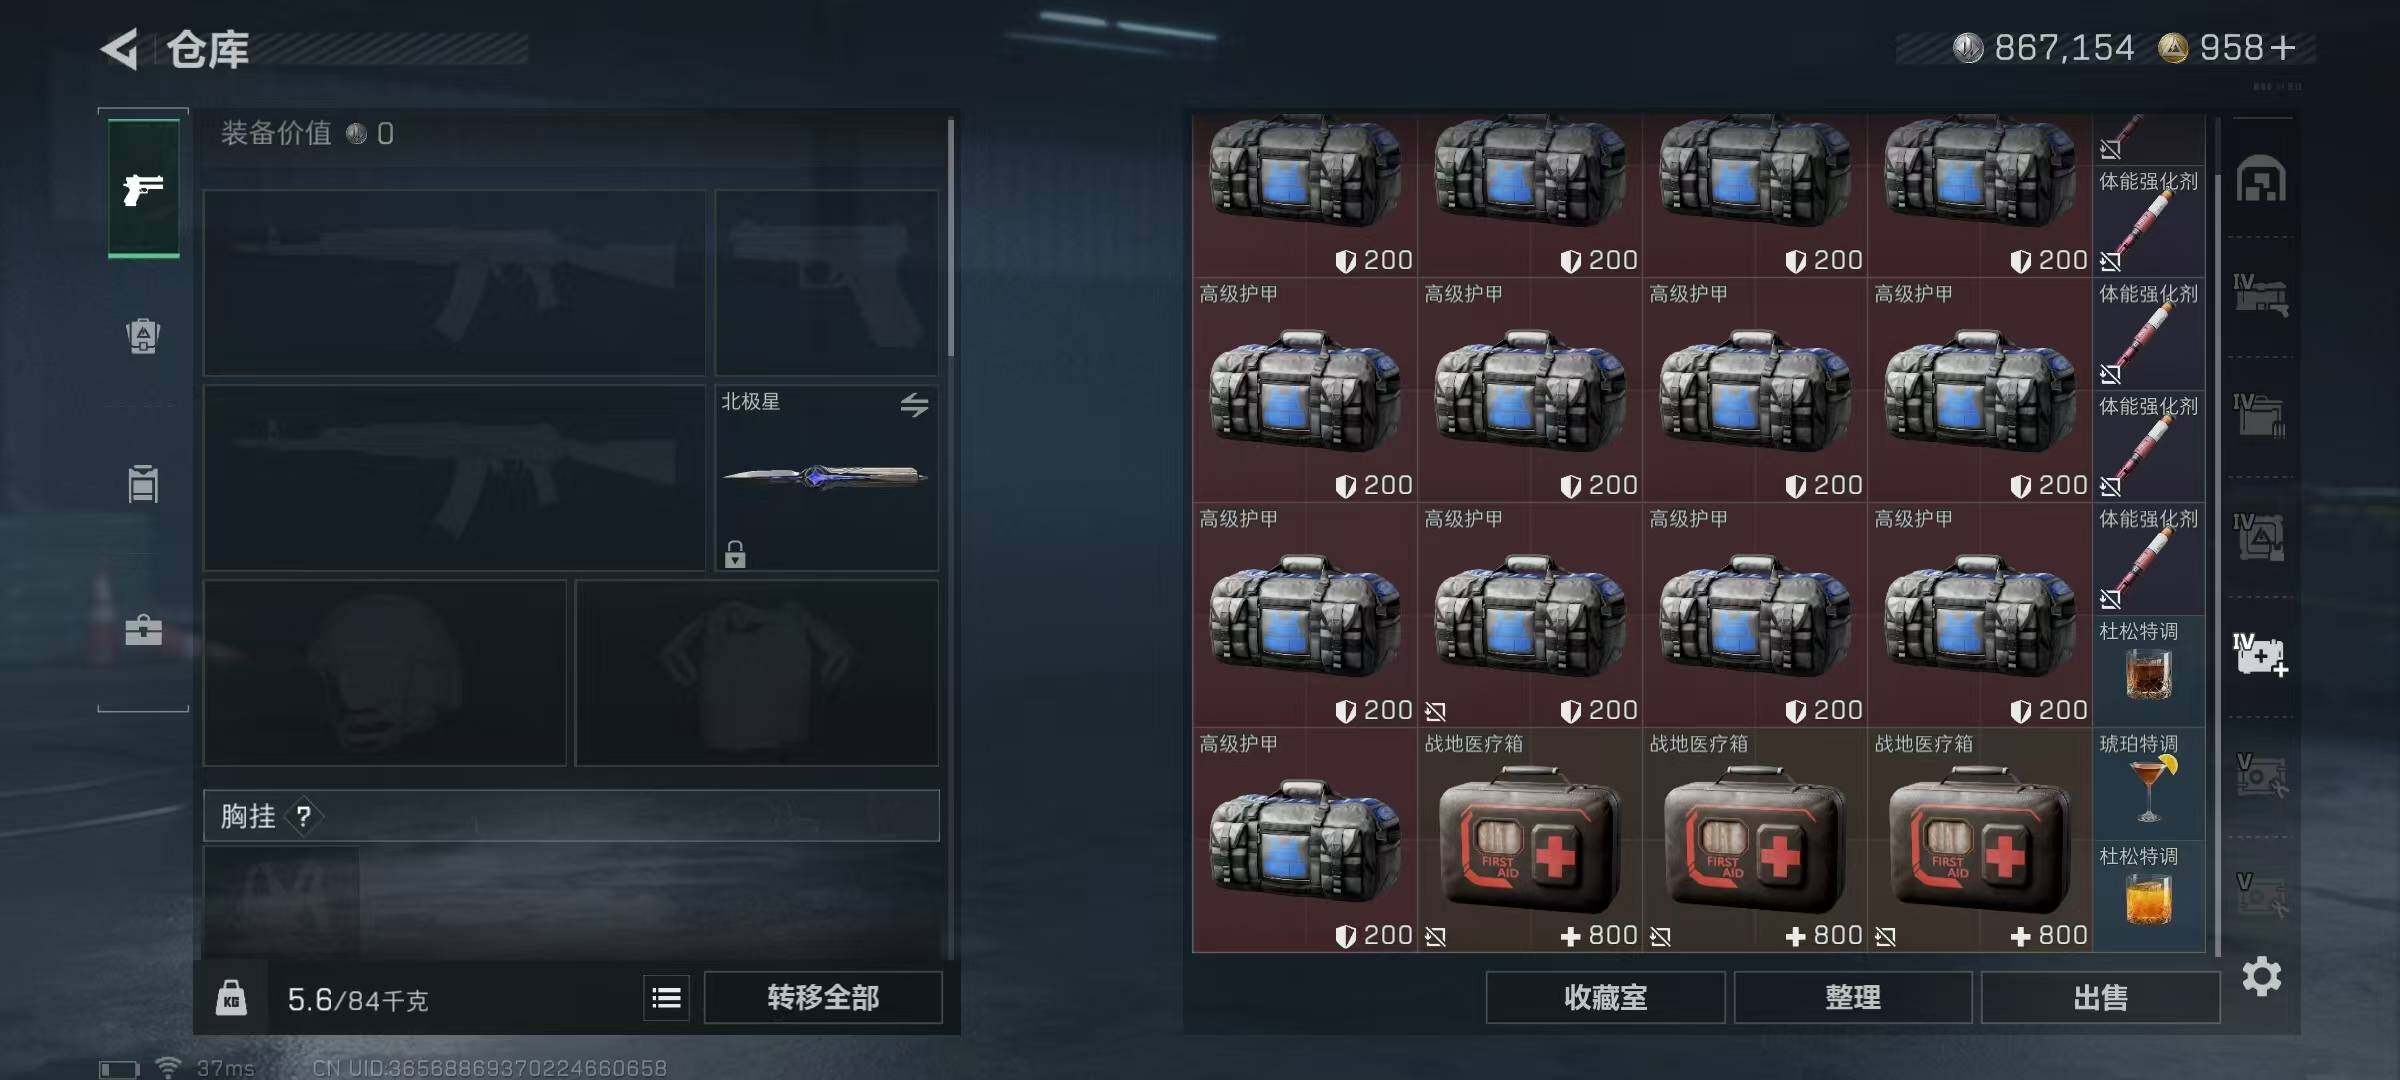Click the 胸挂 question mark help icon
The width and height of the screenshot is (2400, 1080).
303,816
